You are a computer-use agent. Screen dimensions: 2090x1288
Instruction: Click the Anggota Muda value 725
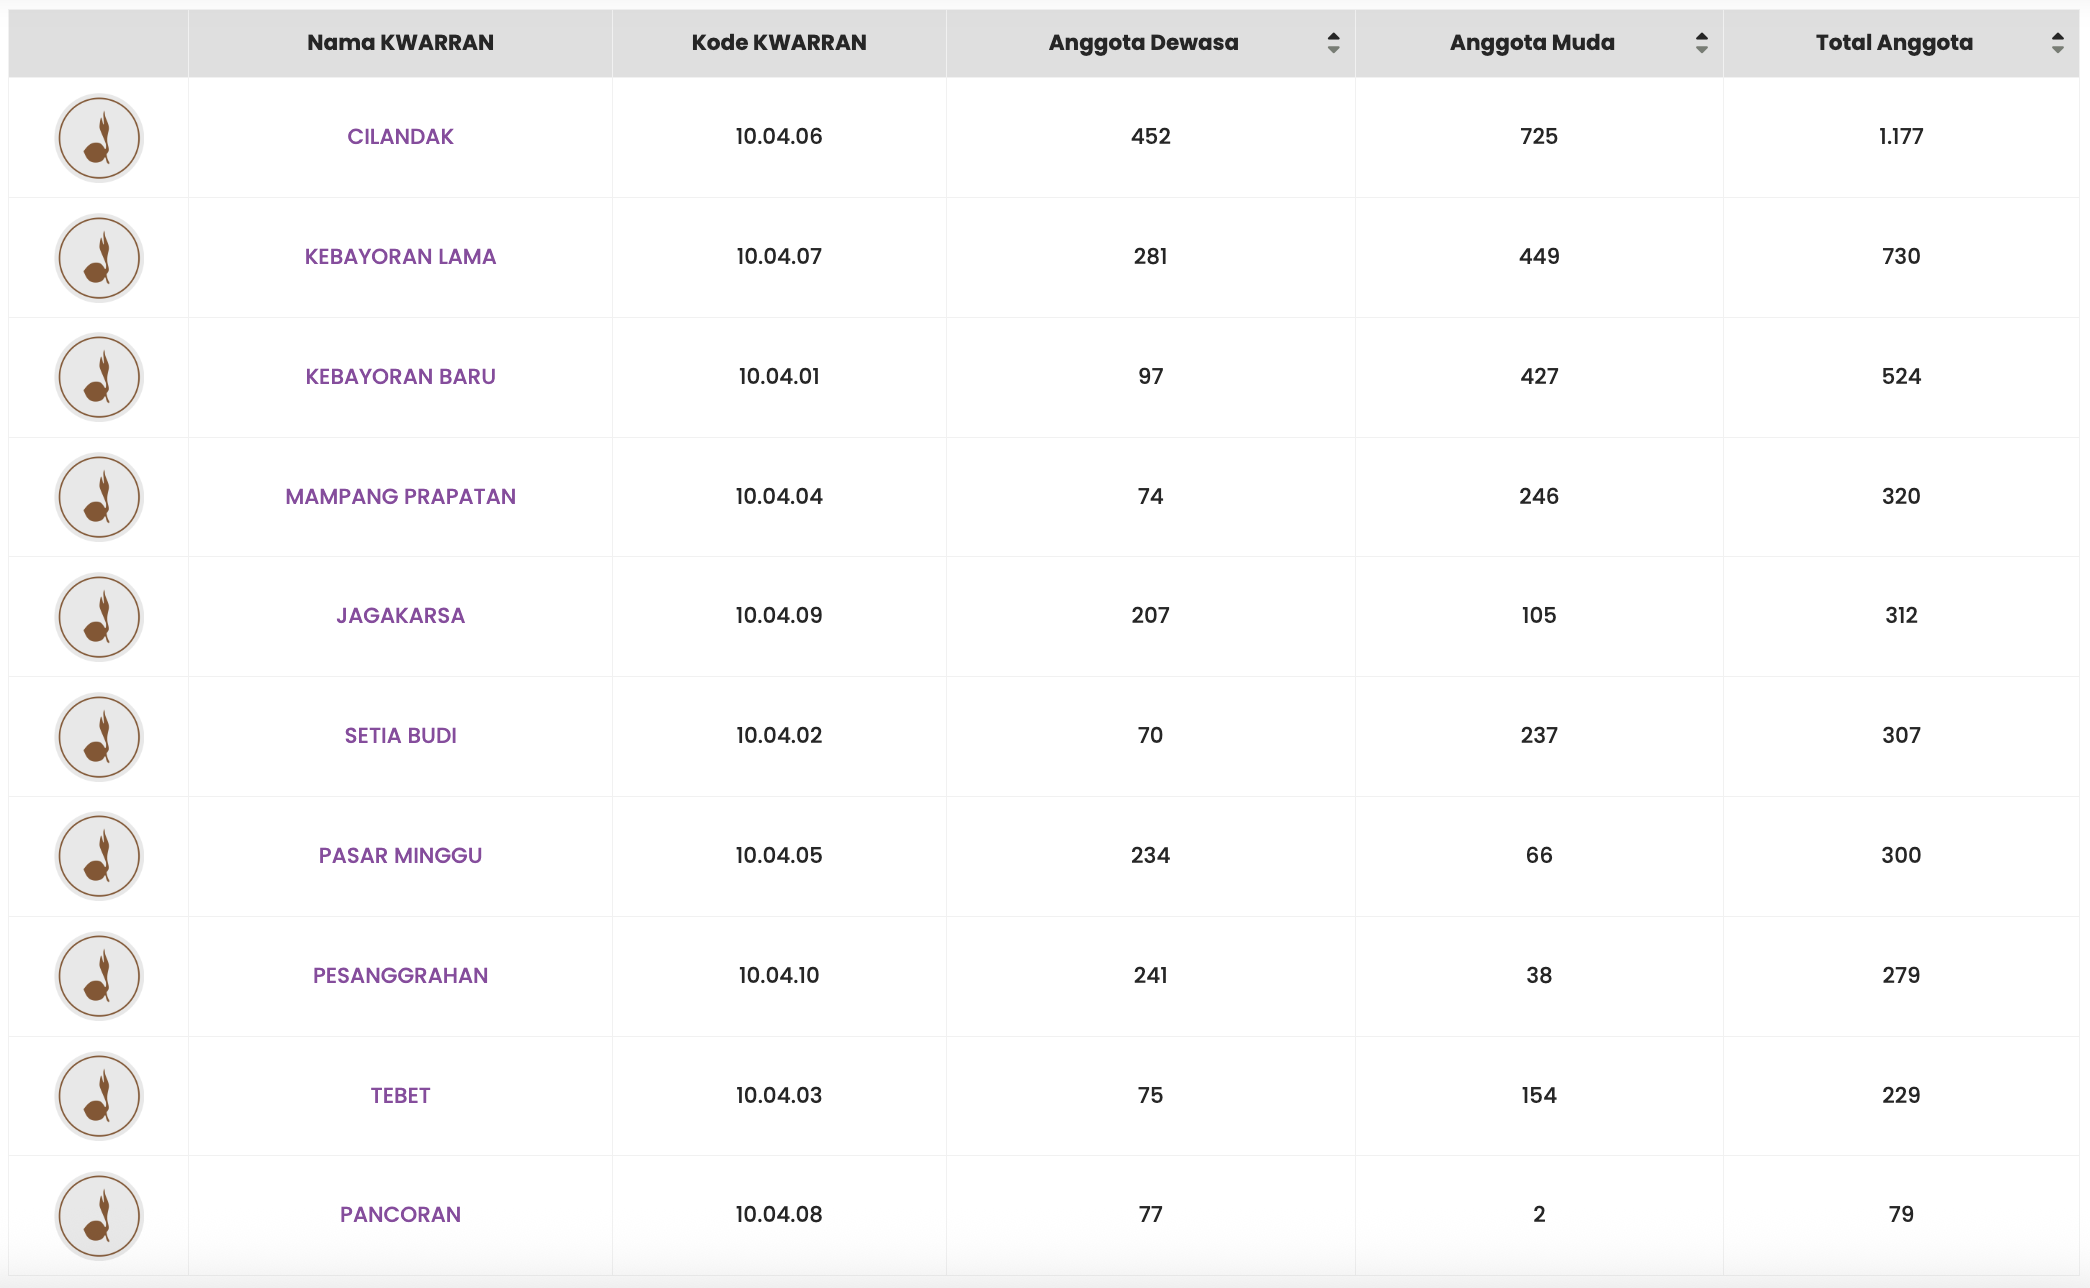pos(1539,137)
